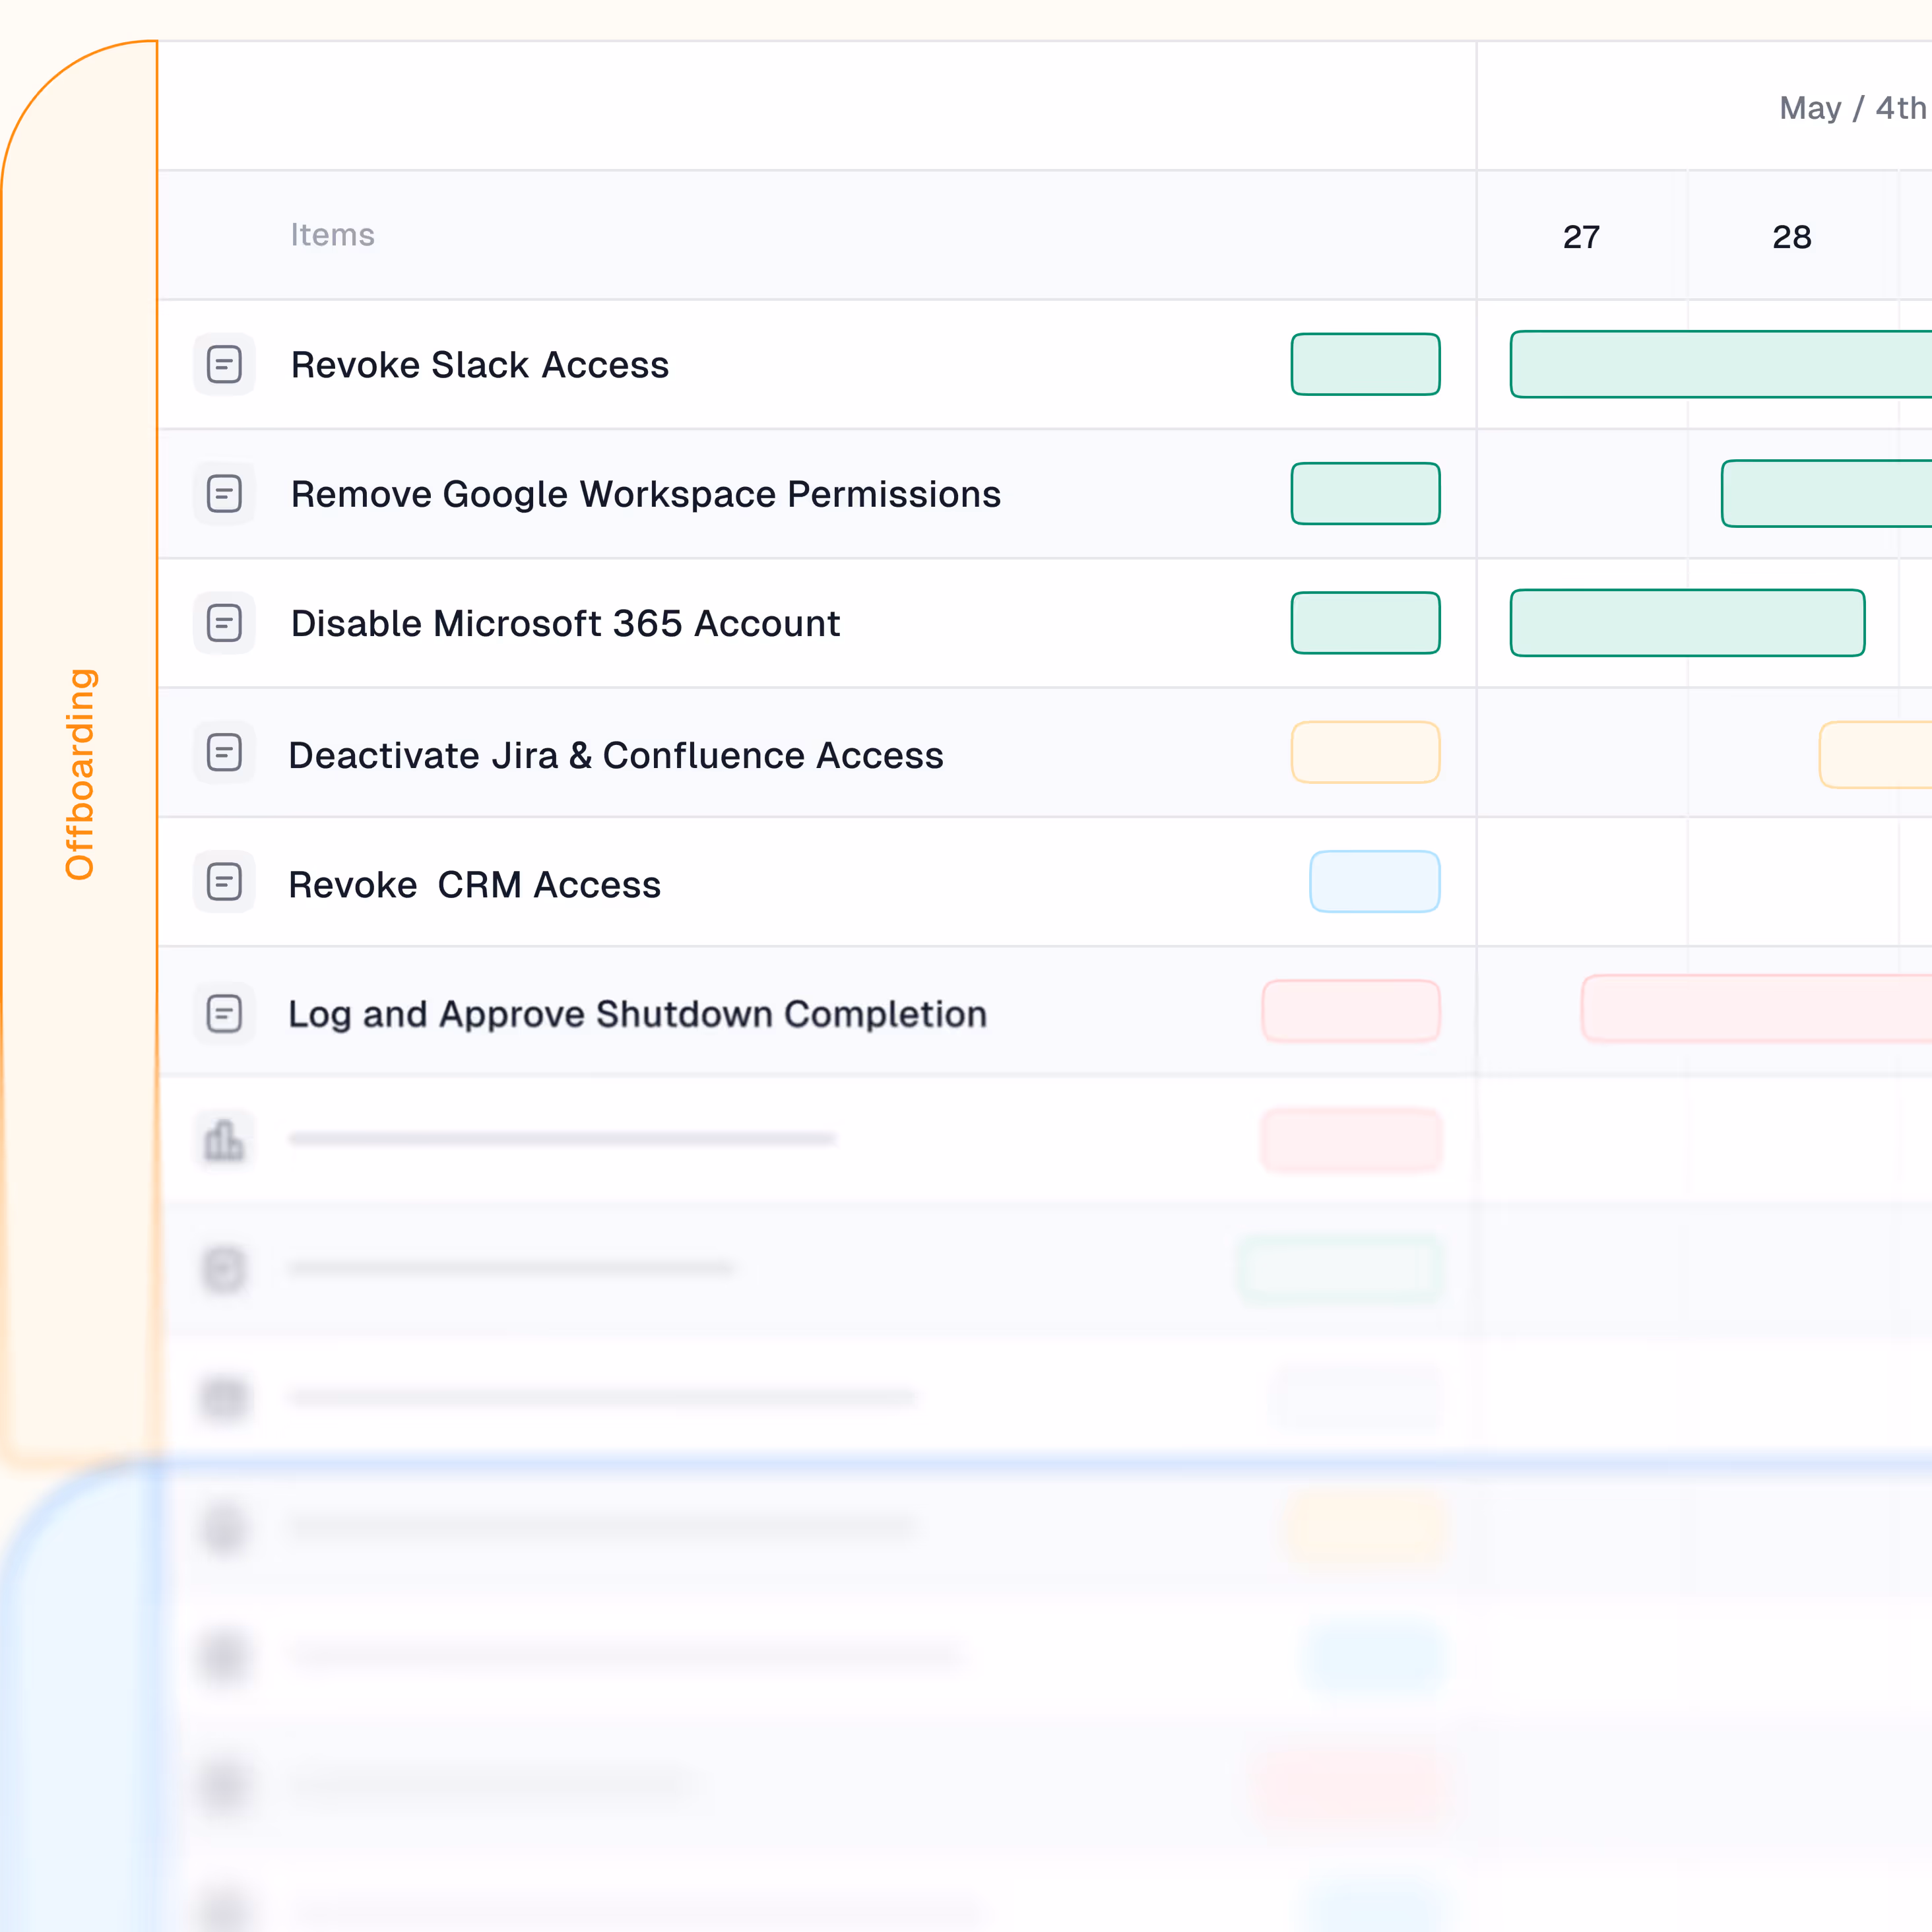Click the Revoke CRM Access task icon
The width and height of the screenshot is (1932, 1932).
[224, 882]
